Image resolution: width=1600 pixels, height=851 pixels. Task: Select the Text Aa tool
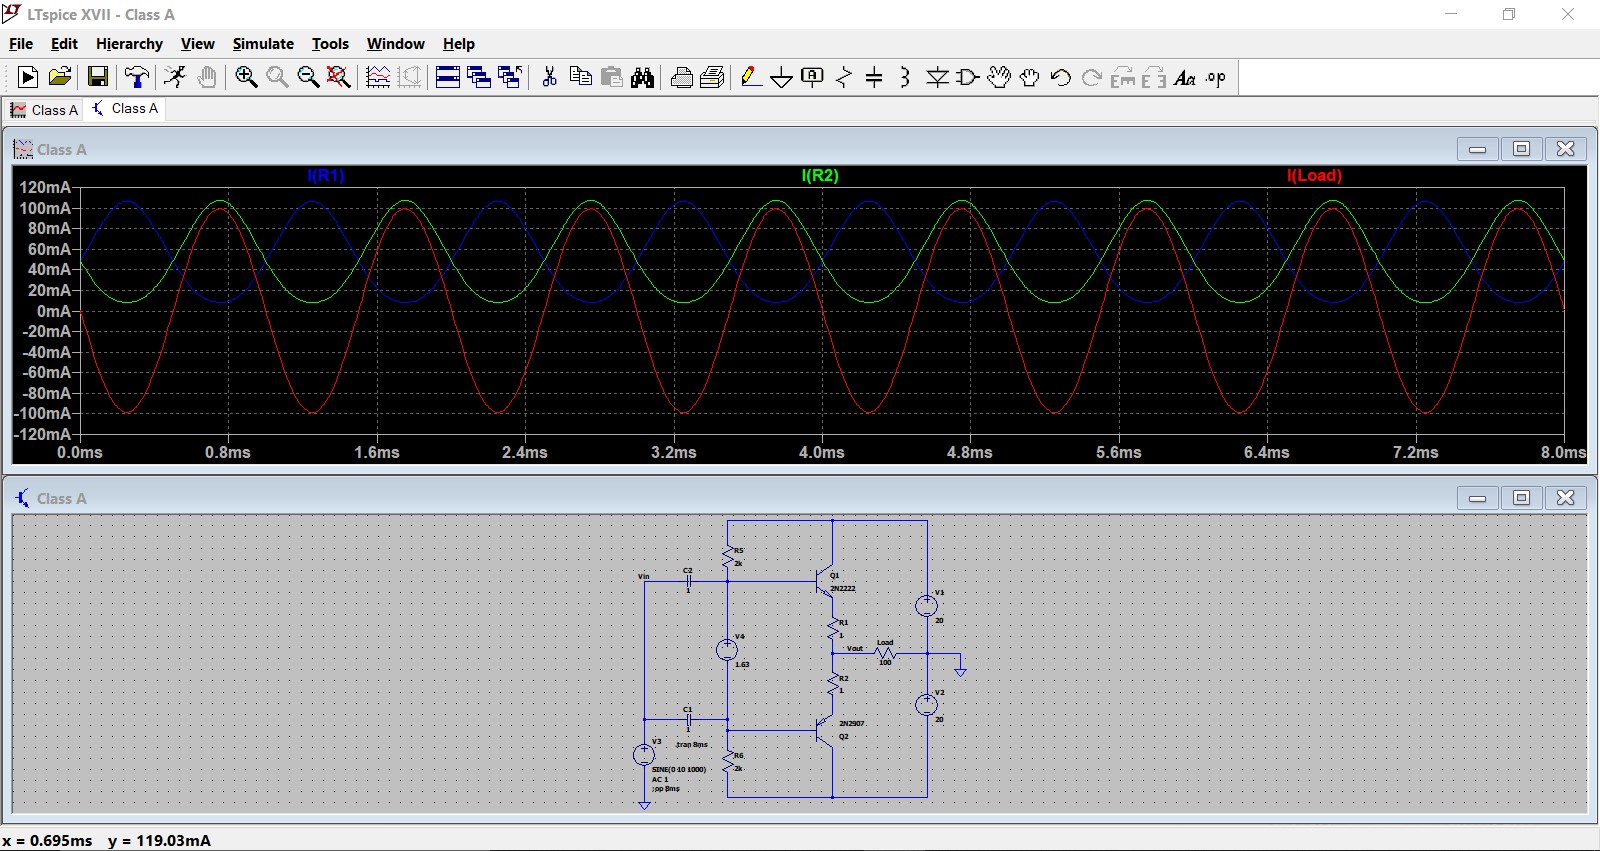coord(1185,77)
